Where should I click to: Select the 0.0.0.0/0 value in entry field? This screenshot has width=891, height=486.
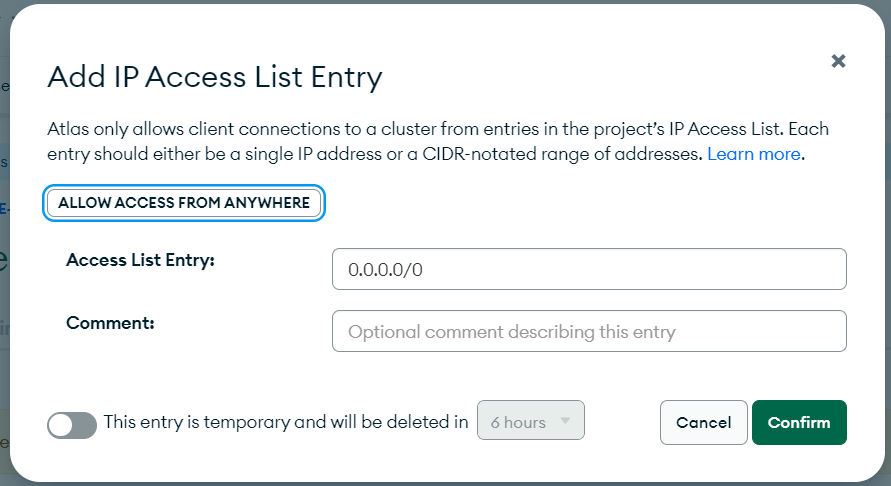click(385, 269)
